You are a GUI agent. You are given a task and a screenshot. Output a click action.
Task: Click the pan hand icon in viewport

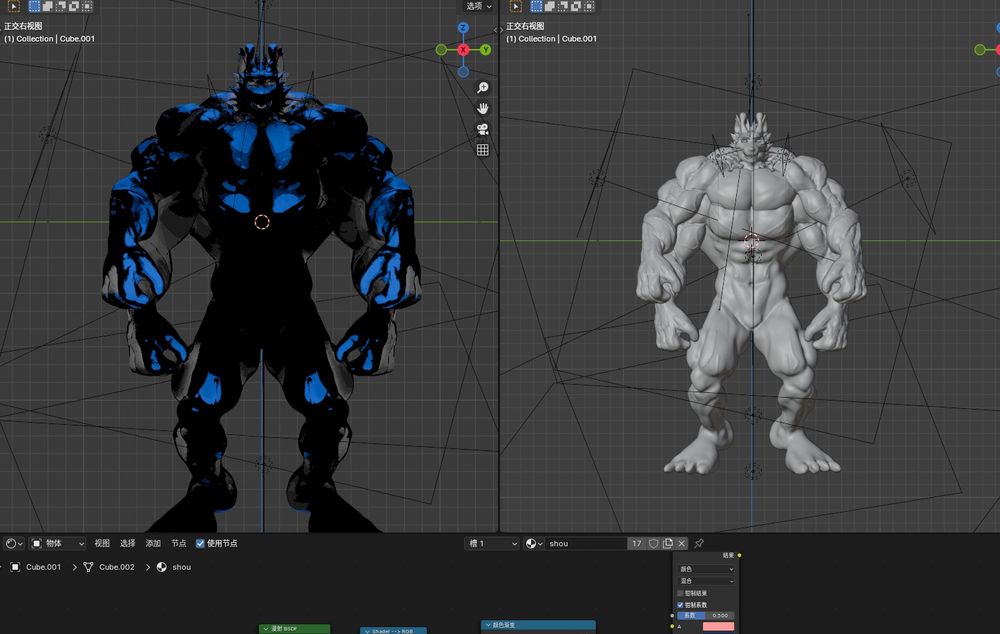coord(482,108)
